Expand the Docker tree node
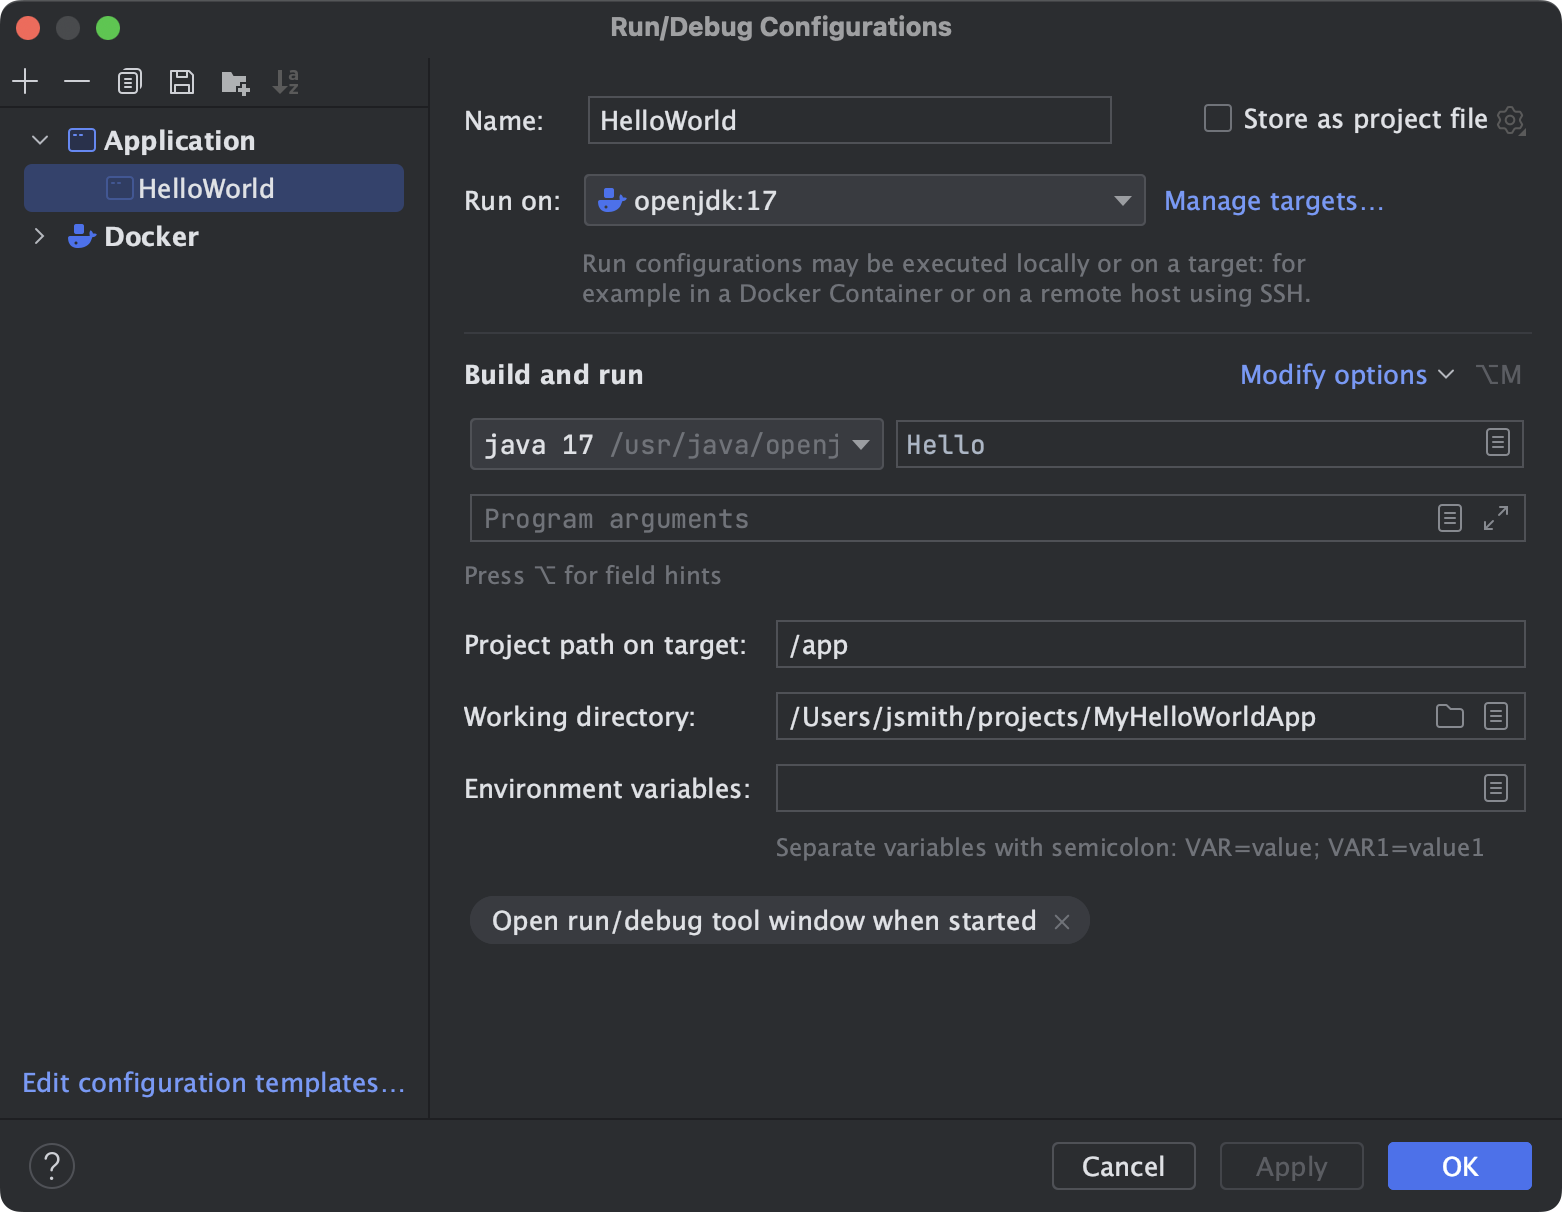The height and width of the screenshot is (1212, 1562). (x=39, y=236)
